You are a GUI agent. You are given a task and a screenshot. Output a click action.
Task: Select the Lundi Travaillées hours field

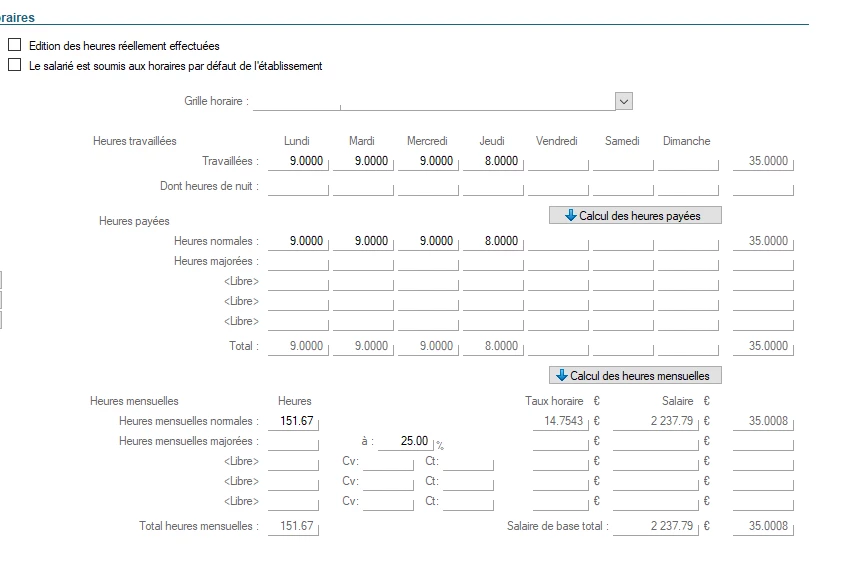298,161
